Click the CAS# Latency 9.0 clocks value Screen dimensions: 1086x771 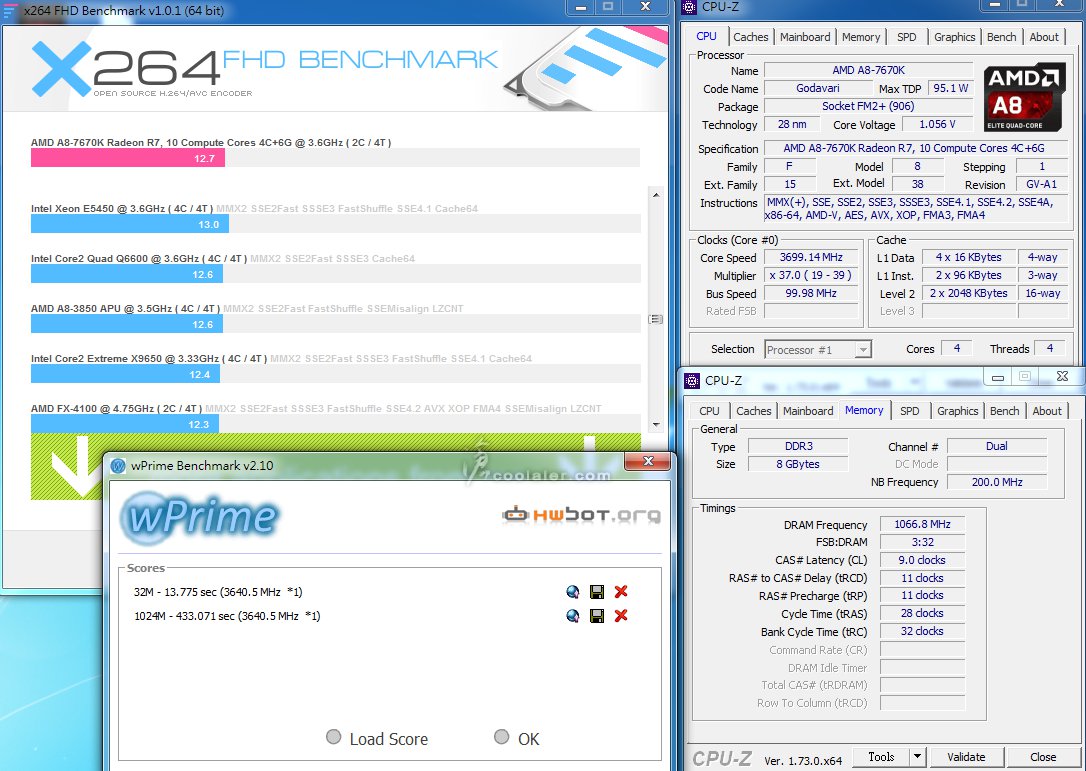[x=922, y=560]
